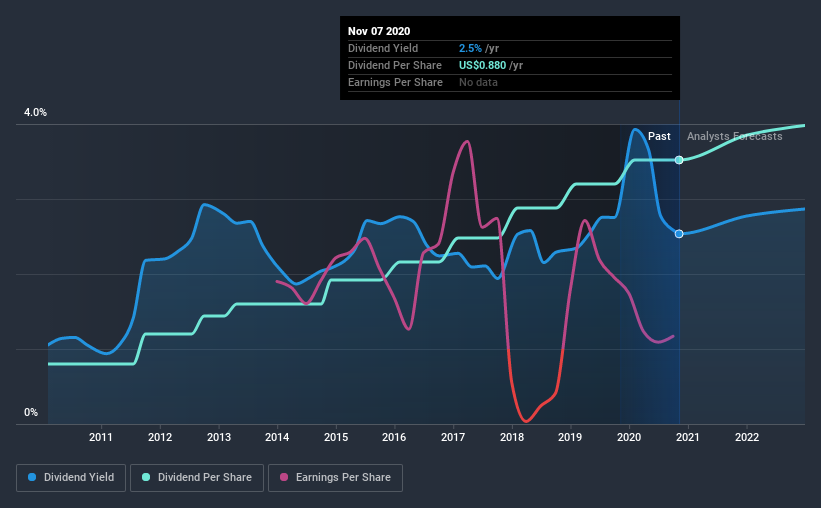
Task: Click the US$0.880 dividend per share value
Action: tap(482, 65)
